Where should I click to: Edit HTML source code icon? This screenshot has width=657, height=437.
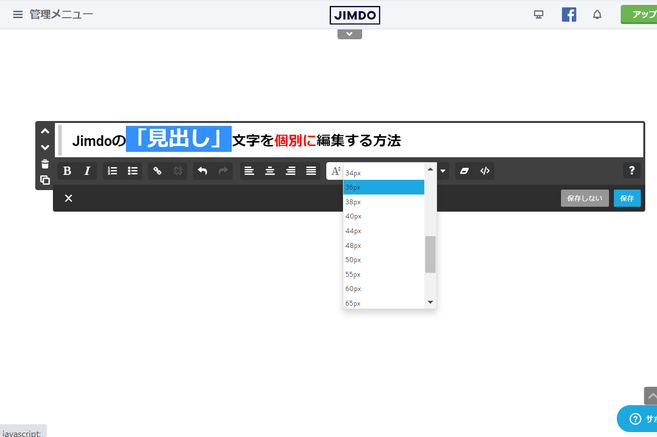pos(485,171)
